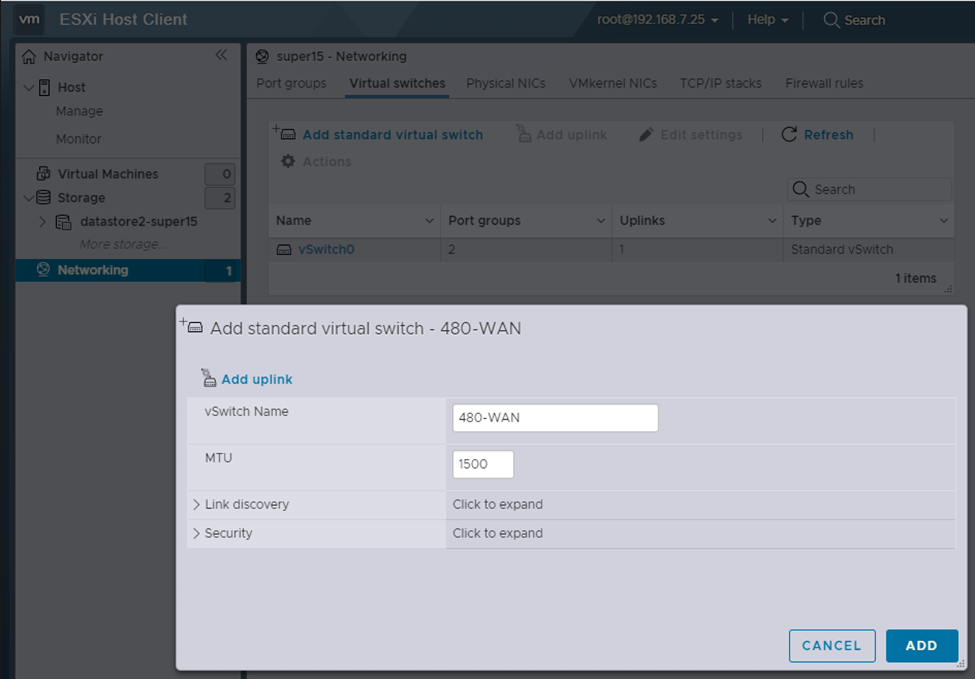
Task: Open the Port groups column dropdown arrow
Action: click(601, 221)
